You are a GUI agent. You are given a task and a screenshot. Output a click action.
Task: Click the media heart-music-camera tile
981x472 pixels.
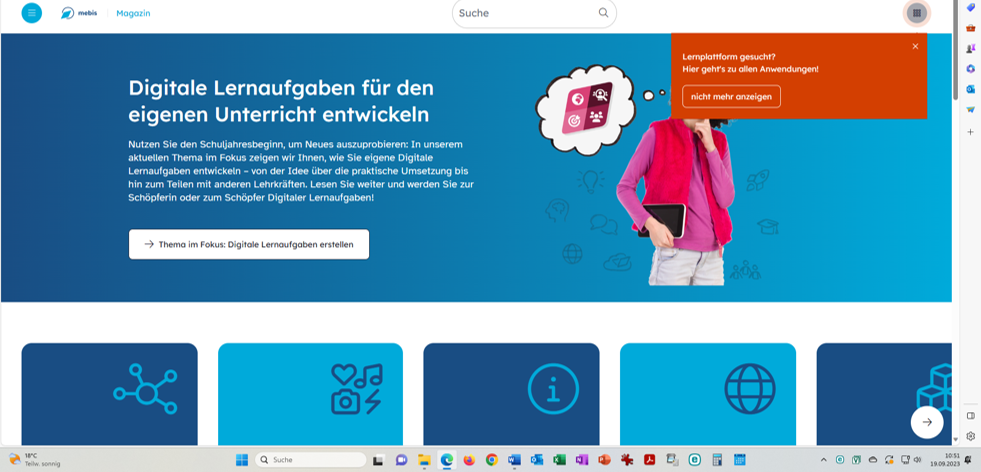[310, 394]
